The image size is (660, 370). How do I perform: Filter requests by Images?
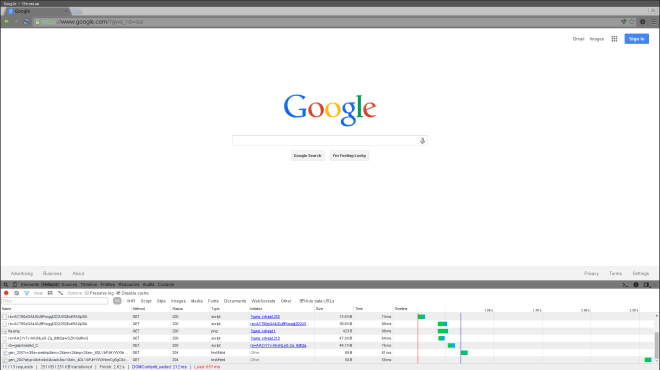[x=178, y=301]
